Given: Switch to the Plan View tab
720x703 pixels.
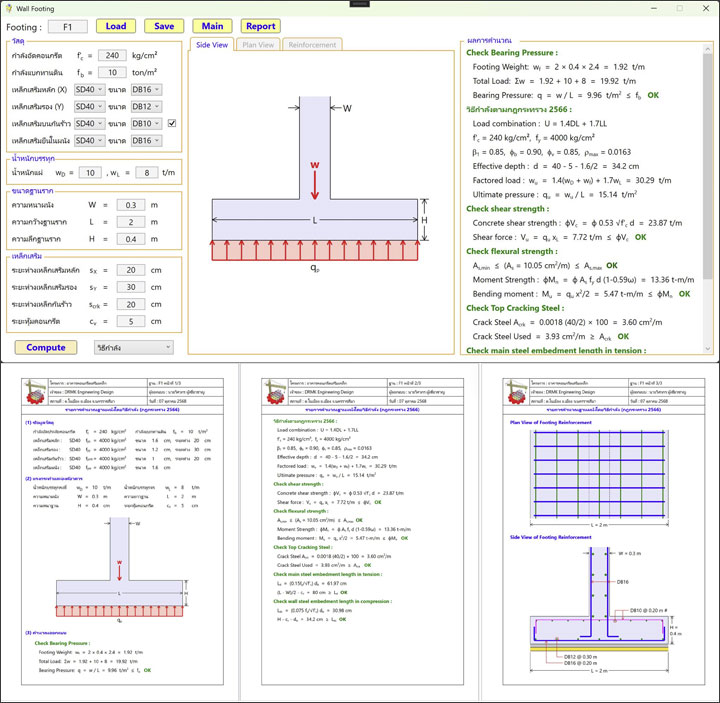Looking at the screenshot, I should [259, 44].
